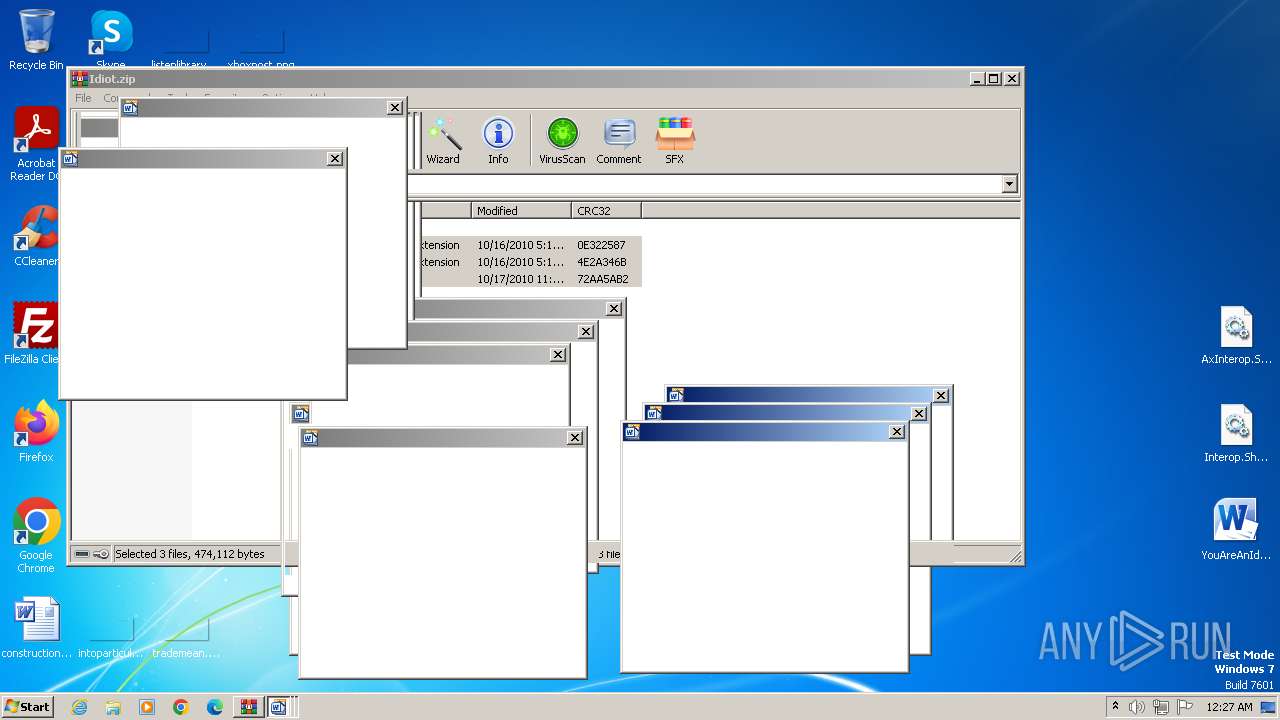Sort by the Modified column header
Screen dimensions: 1280x720
pyautogui.click(x=521, y=210)
